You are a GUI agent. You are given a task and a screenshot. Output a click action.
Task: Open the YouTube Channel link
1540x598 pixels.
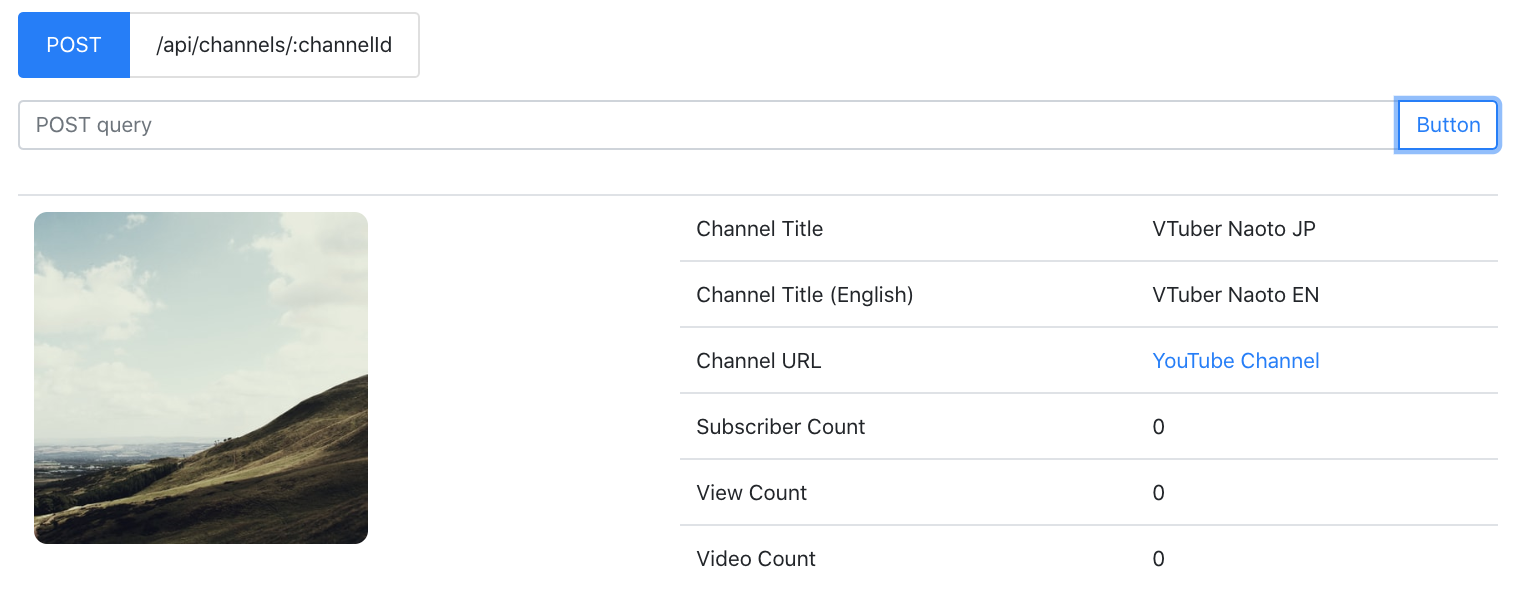[x=1236, y=361]
